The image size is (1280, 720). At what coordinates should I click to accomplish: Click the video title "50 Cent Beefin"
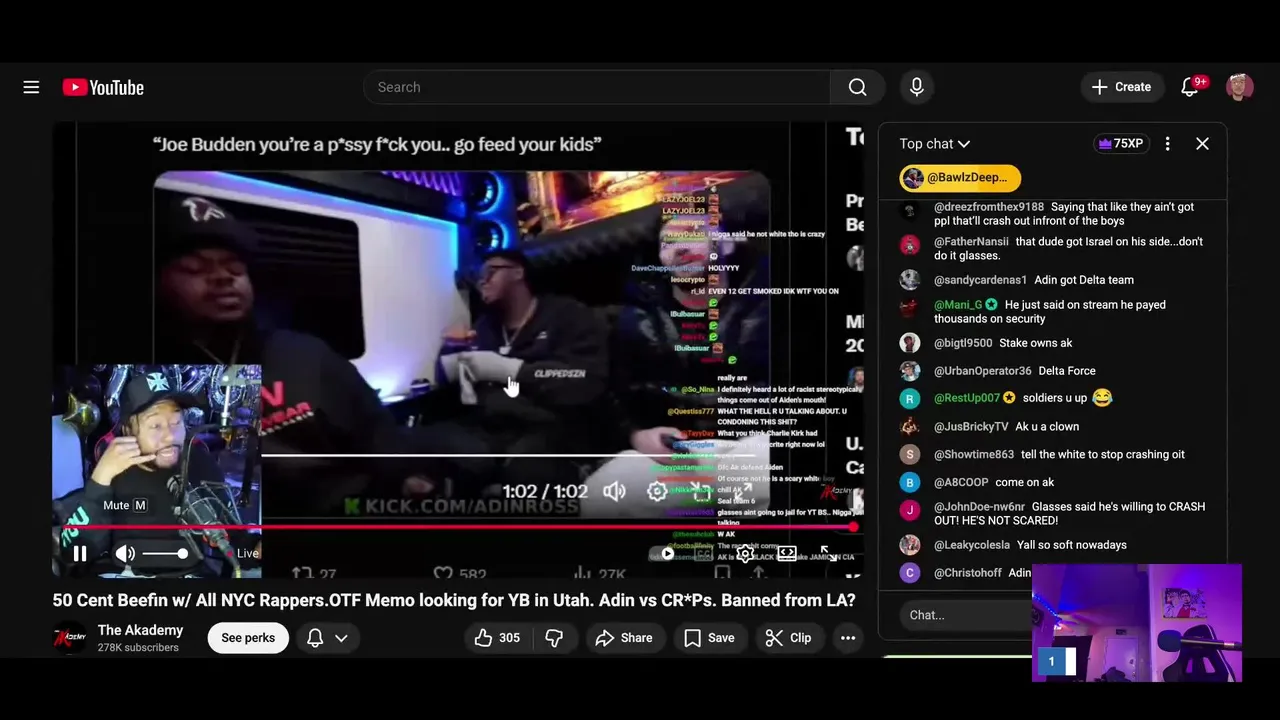click(x=454, y=600)
